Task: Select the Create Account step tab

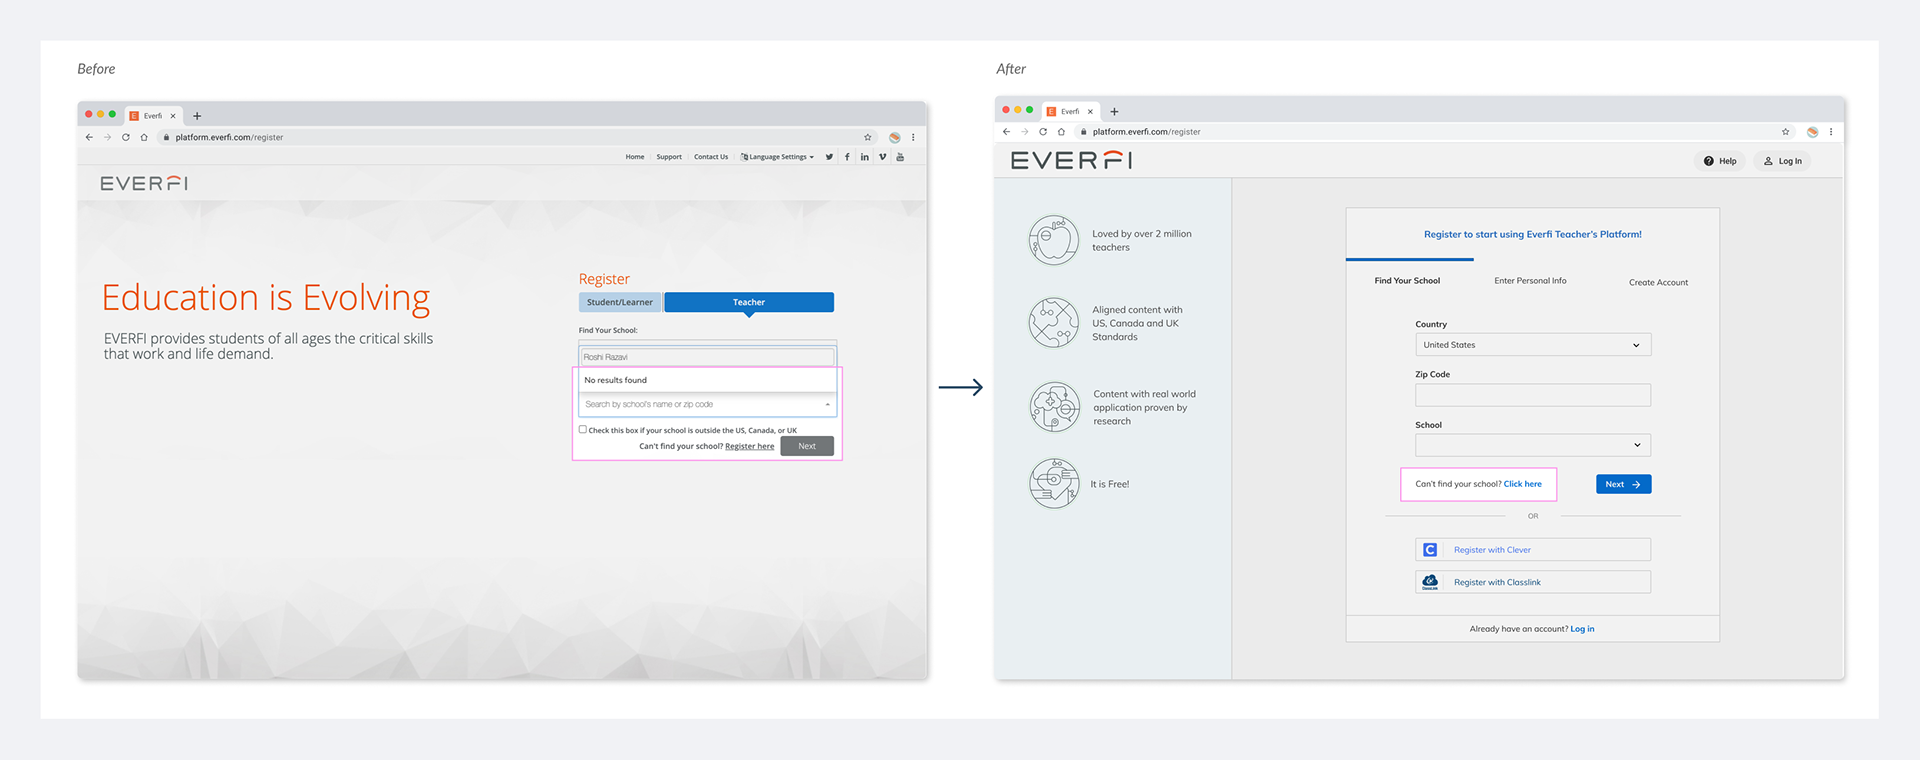Action: click(1658, 283)
